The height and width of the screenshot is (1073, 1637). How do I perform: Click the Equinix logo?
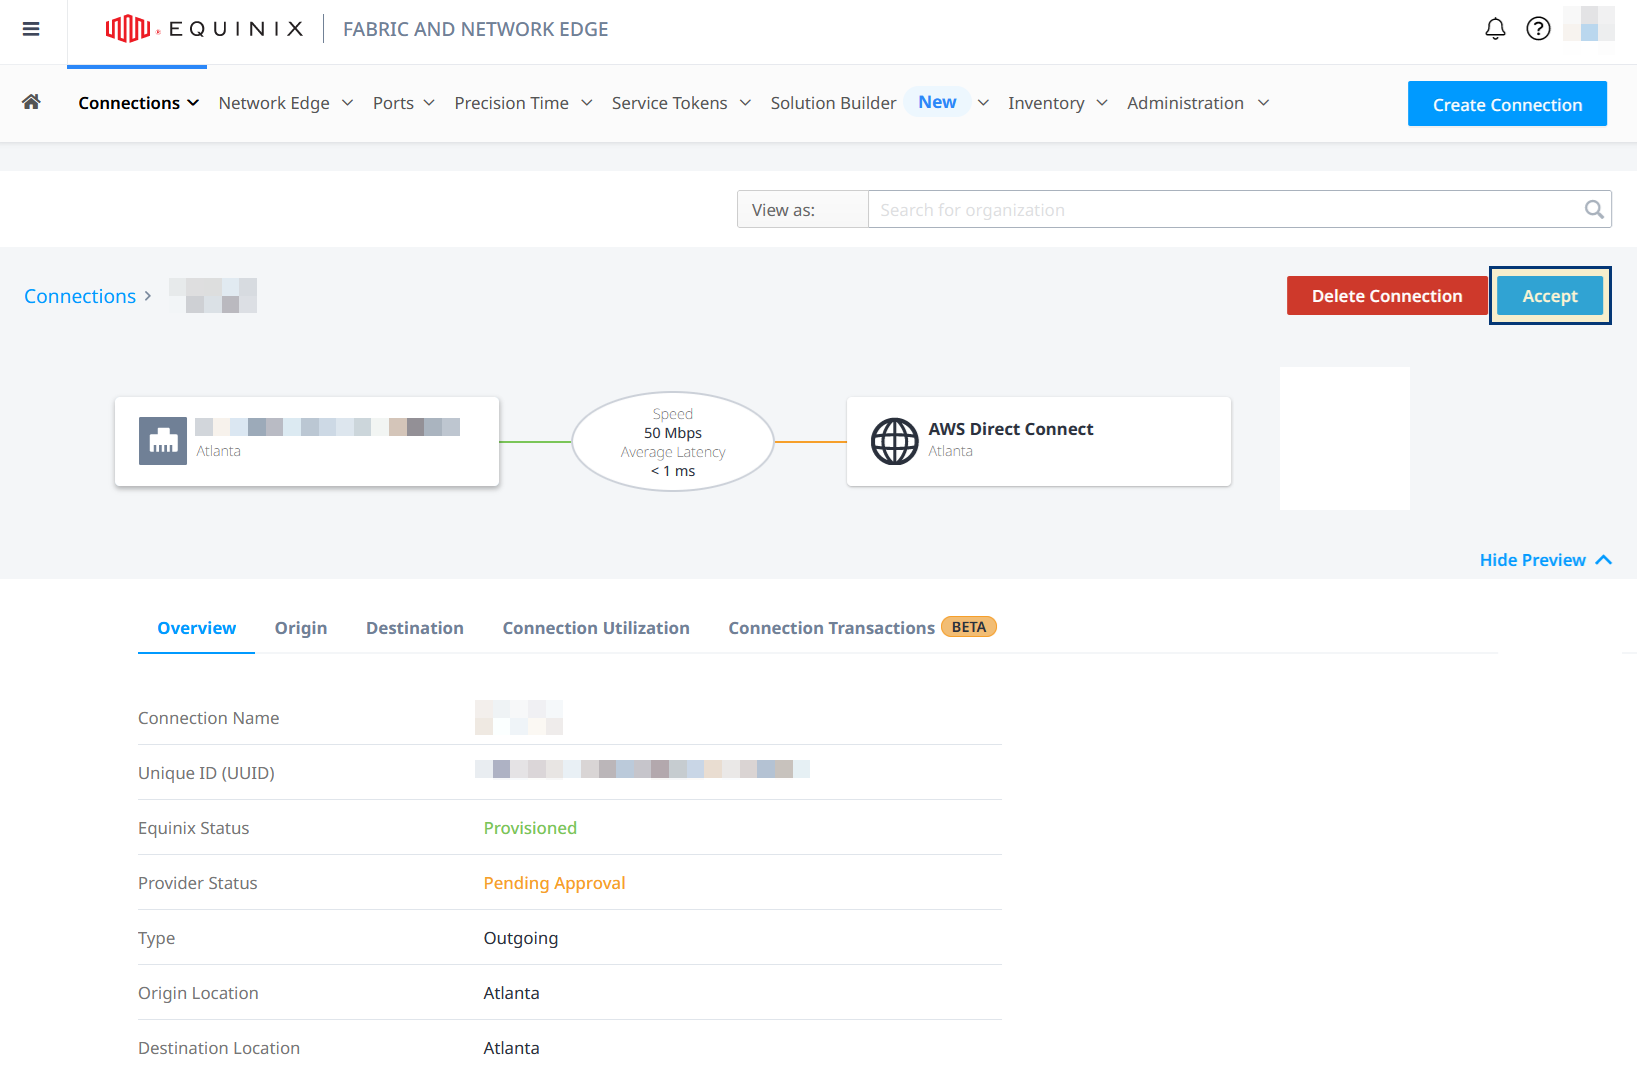[205, 29]
